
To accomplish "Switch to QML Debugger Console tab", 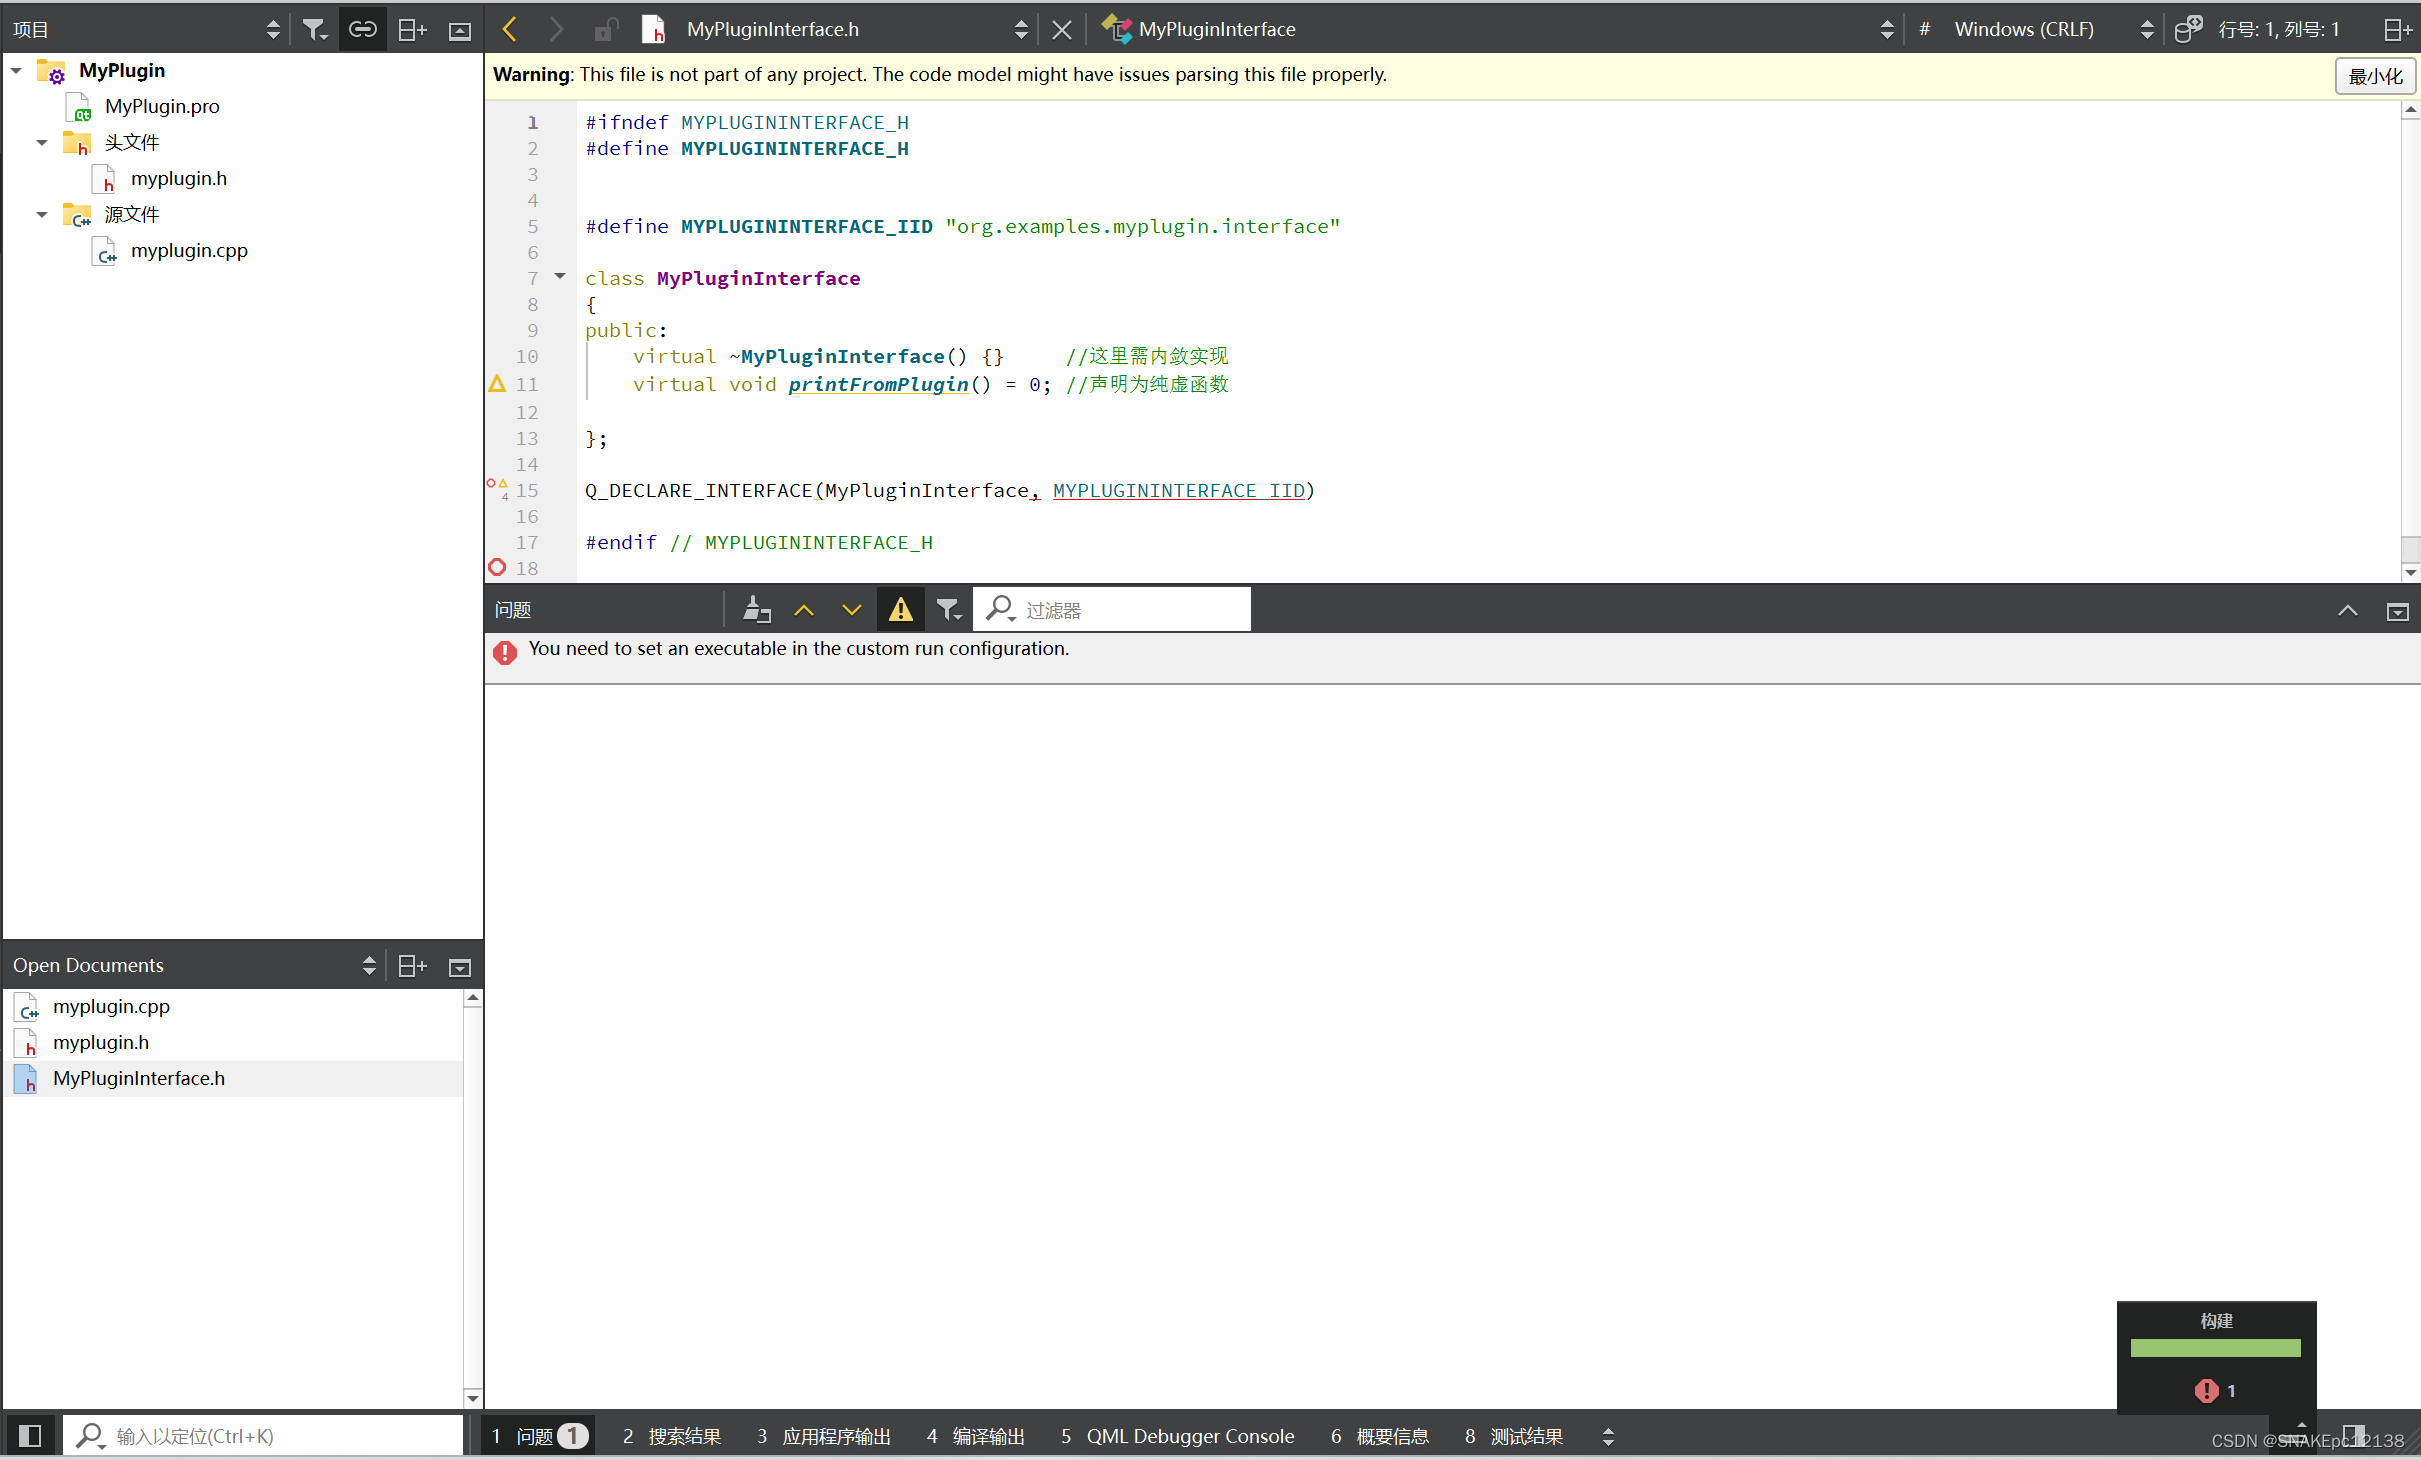I will pyautogui.click(x=1177, y=1436).
